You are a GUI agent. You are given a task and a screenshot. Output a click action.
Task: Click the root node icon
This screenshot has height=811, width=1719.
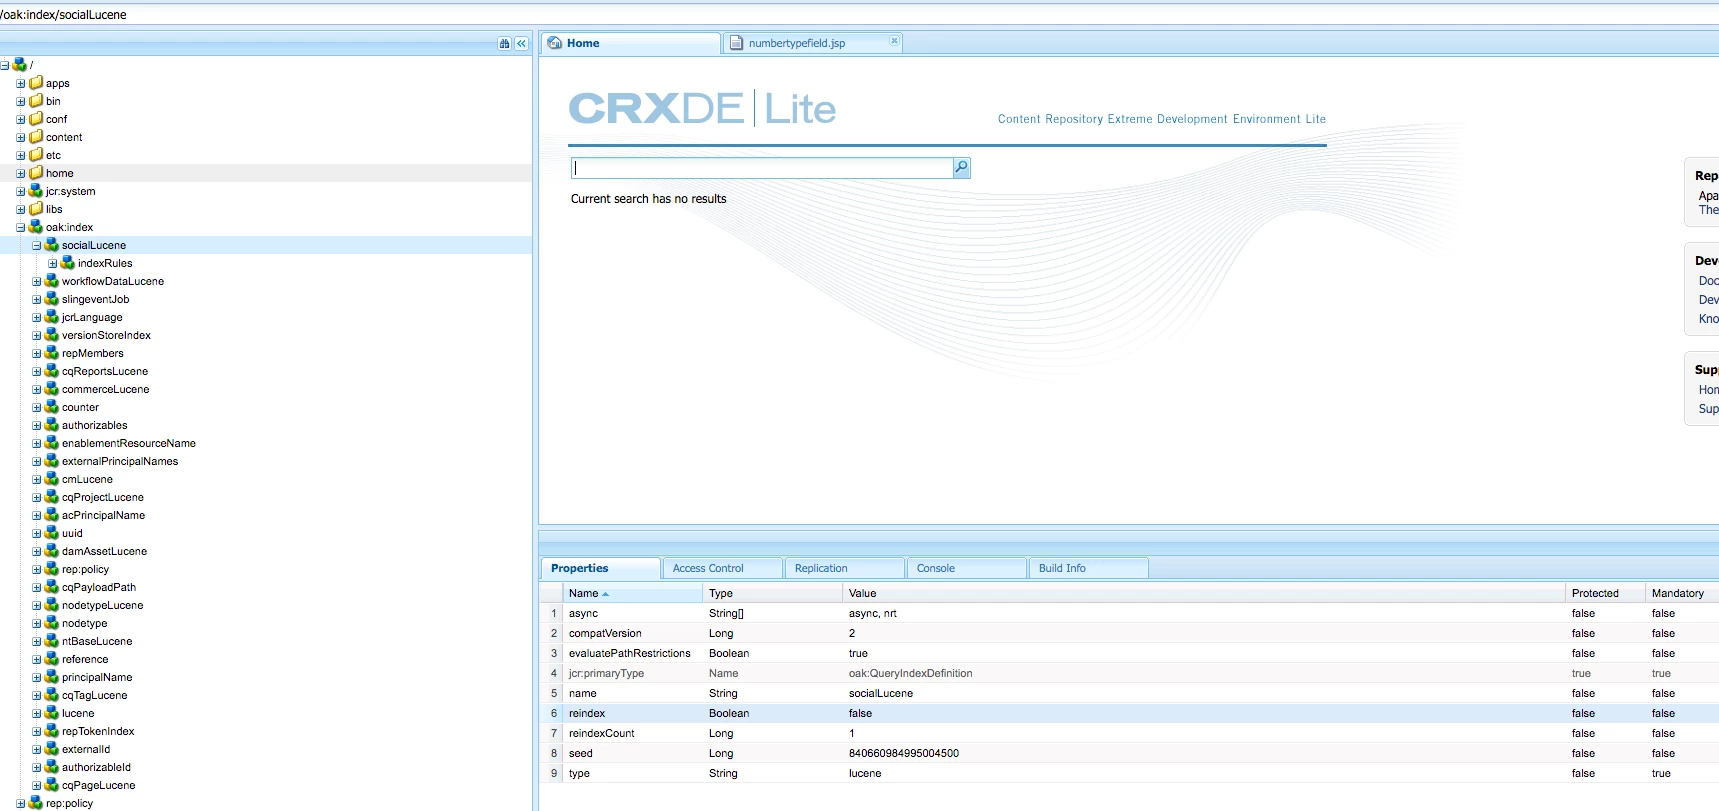20,65
